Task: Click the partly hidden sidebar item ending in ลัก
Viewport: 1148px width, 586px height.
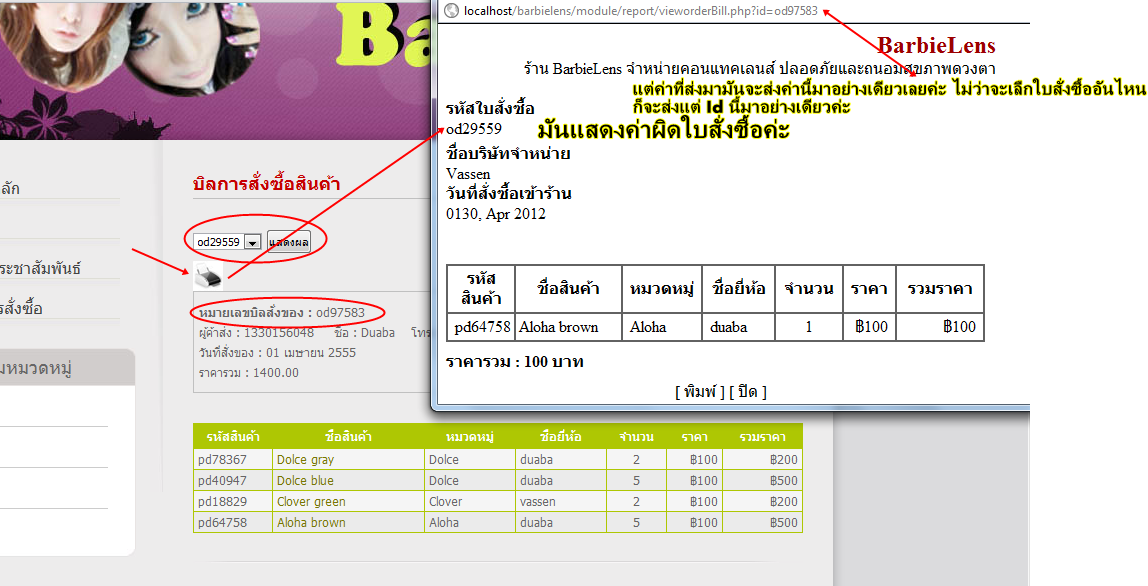Action: [10, 188]
